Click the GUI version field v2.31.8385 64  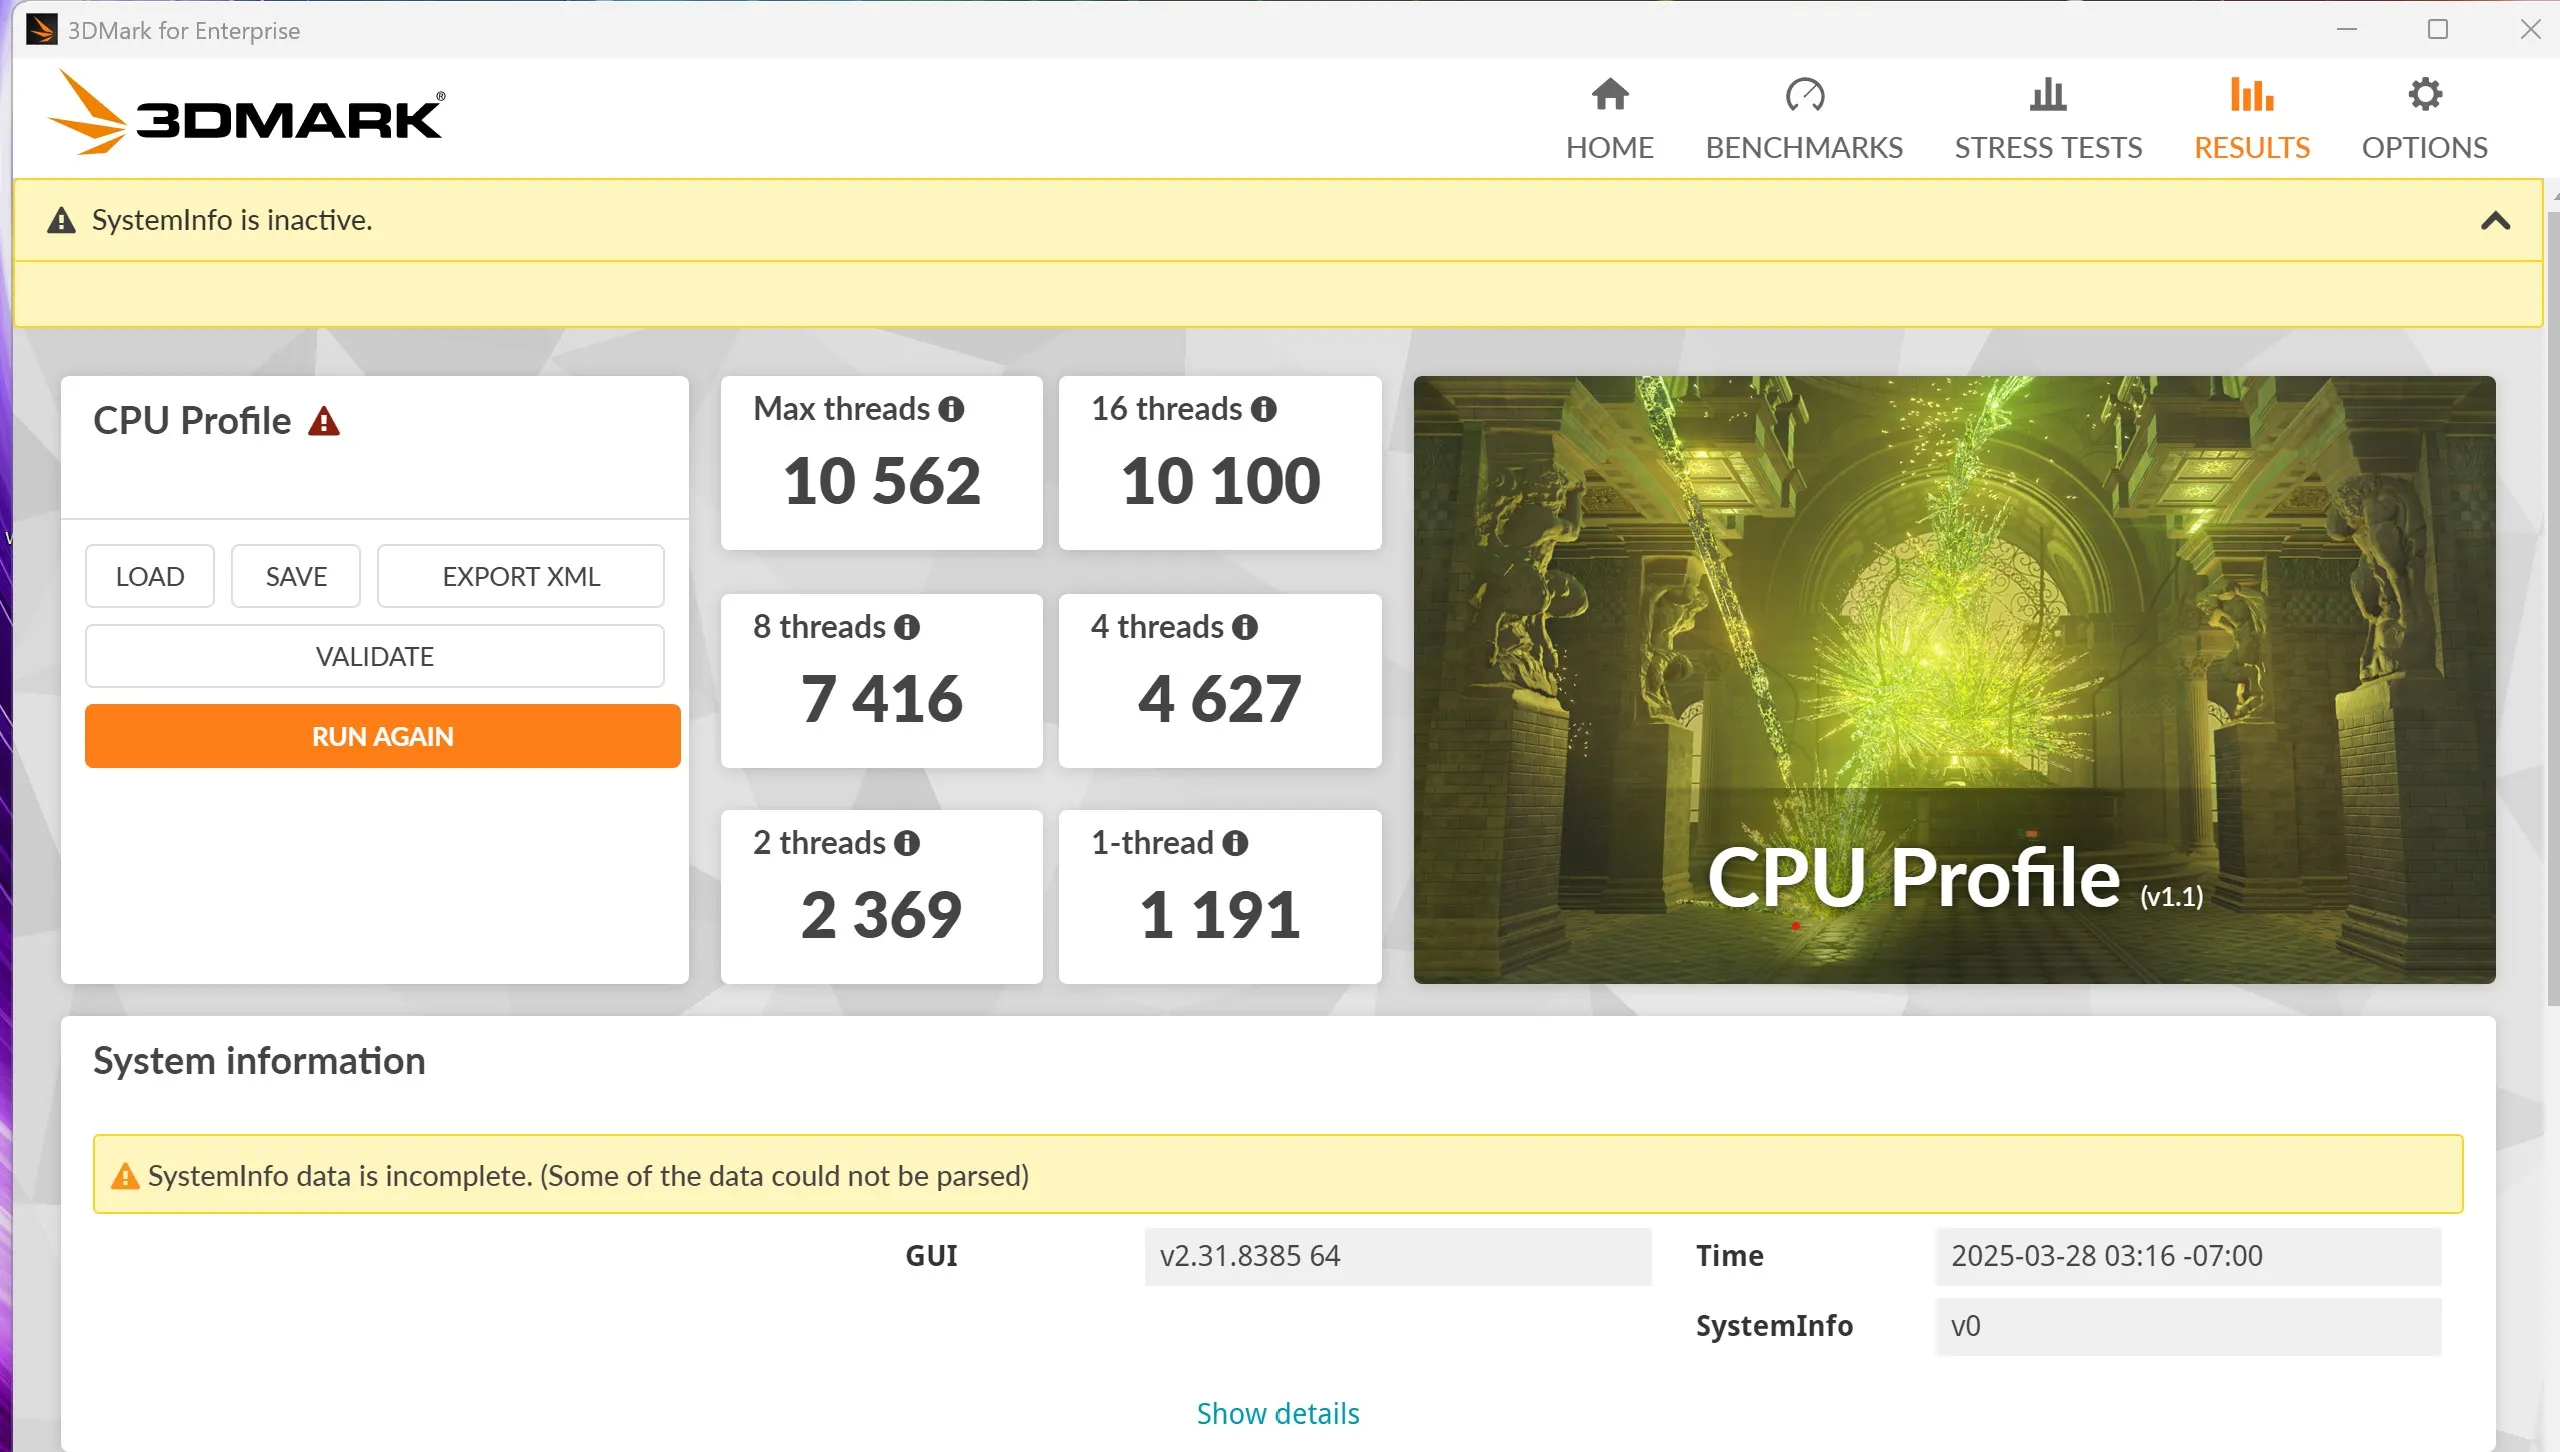[x=1398, y=1256]
